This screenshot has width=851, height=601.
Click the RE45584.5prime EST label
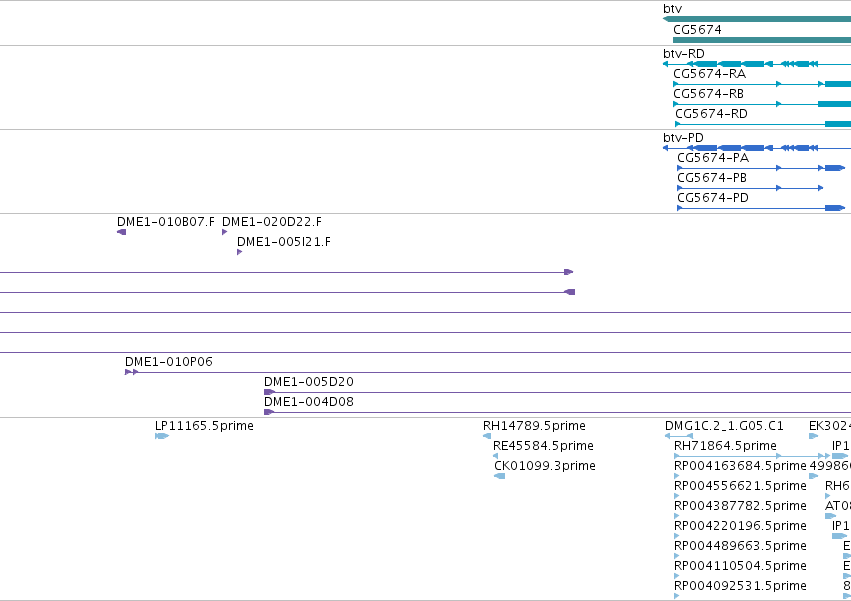click(x=543, y=446)
